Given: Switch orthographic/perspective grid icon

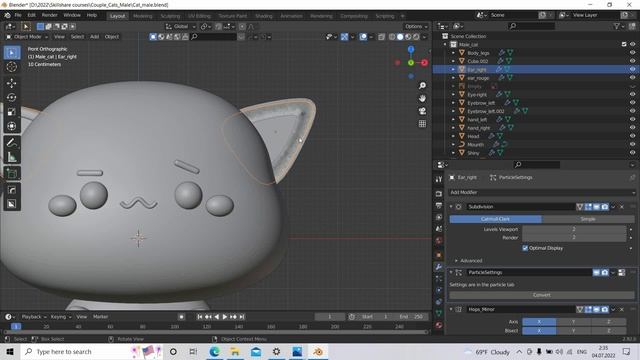Looking at the screenshot, I should coord(422,124).
